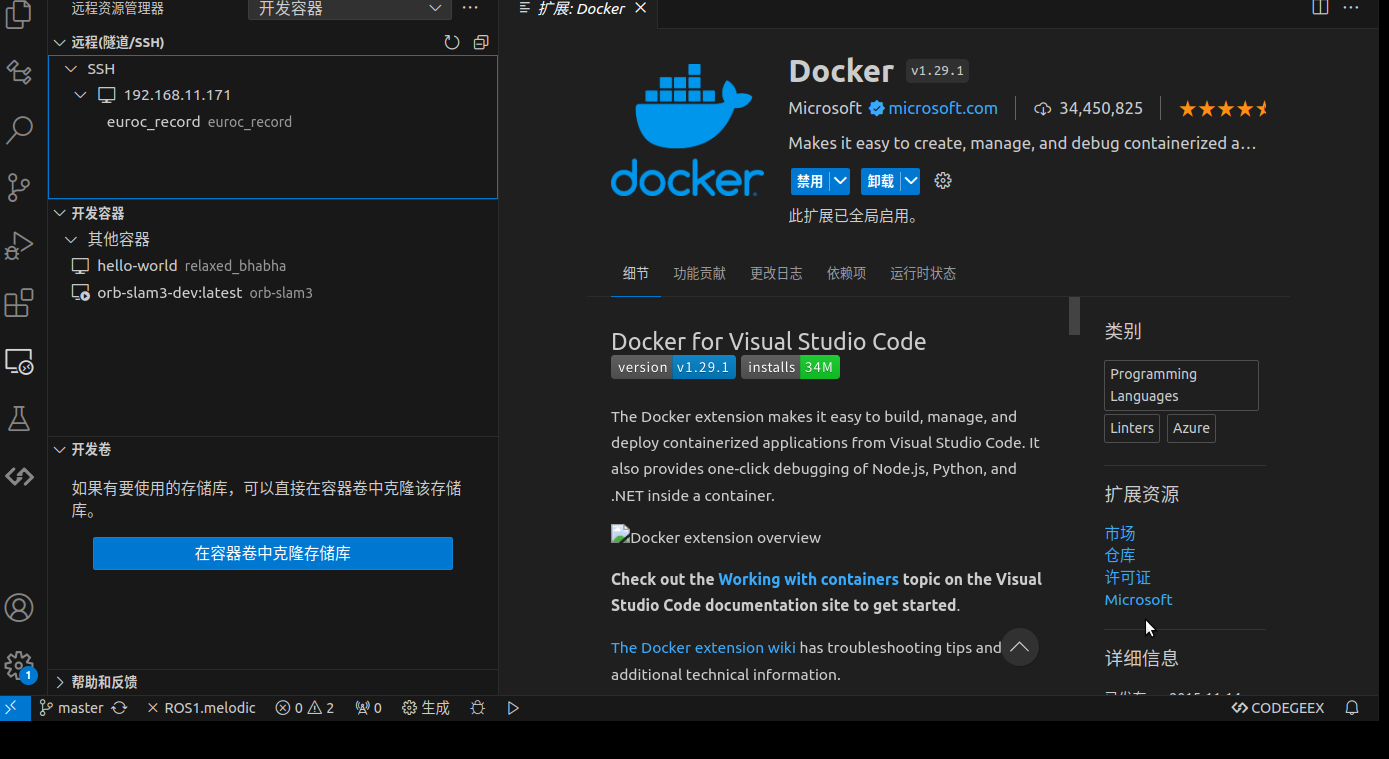
Task: Open the 仓库 resource link
Action: click(x=1120, y=555)
